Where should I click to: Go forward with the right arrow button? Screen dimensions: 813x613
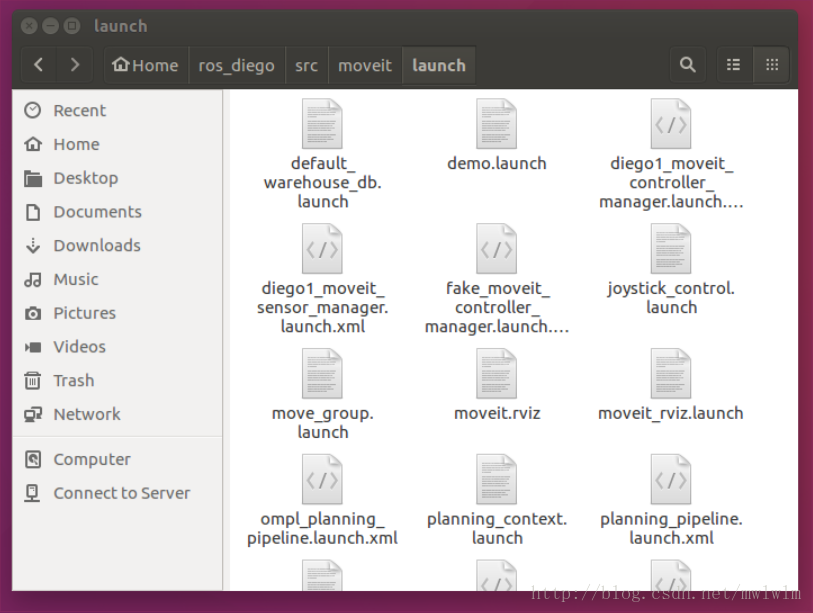click(75, 65)
